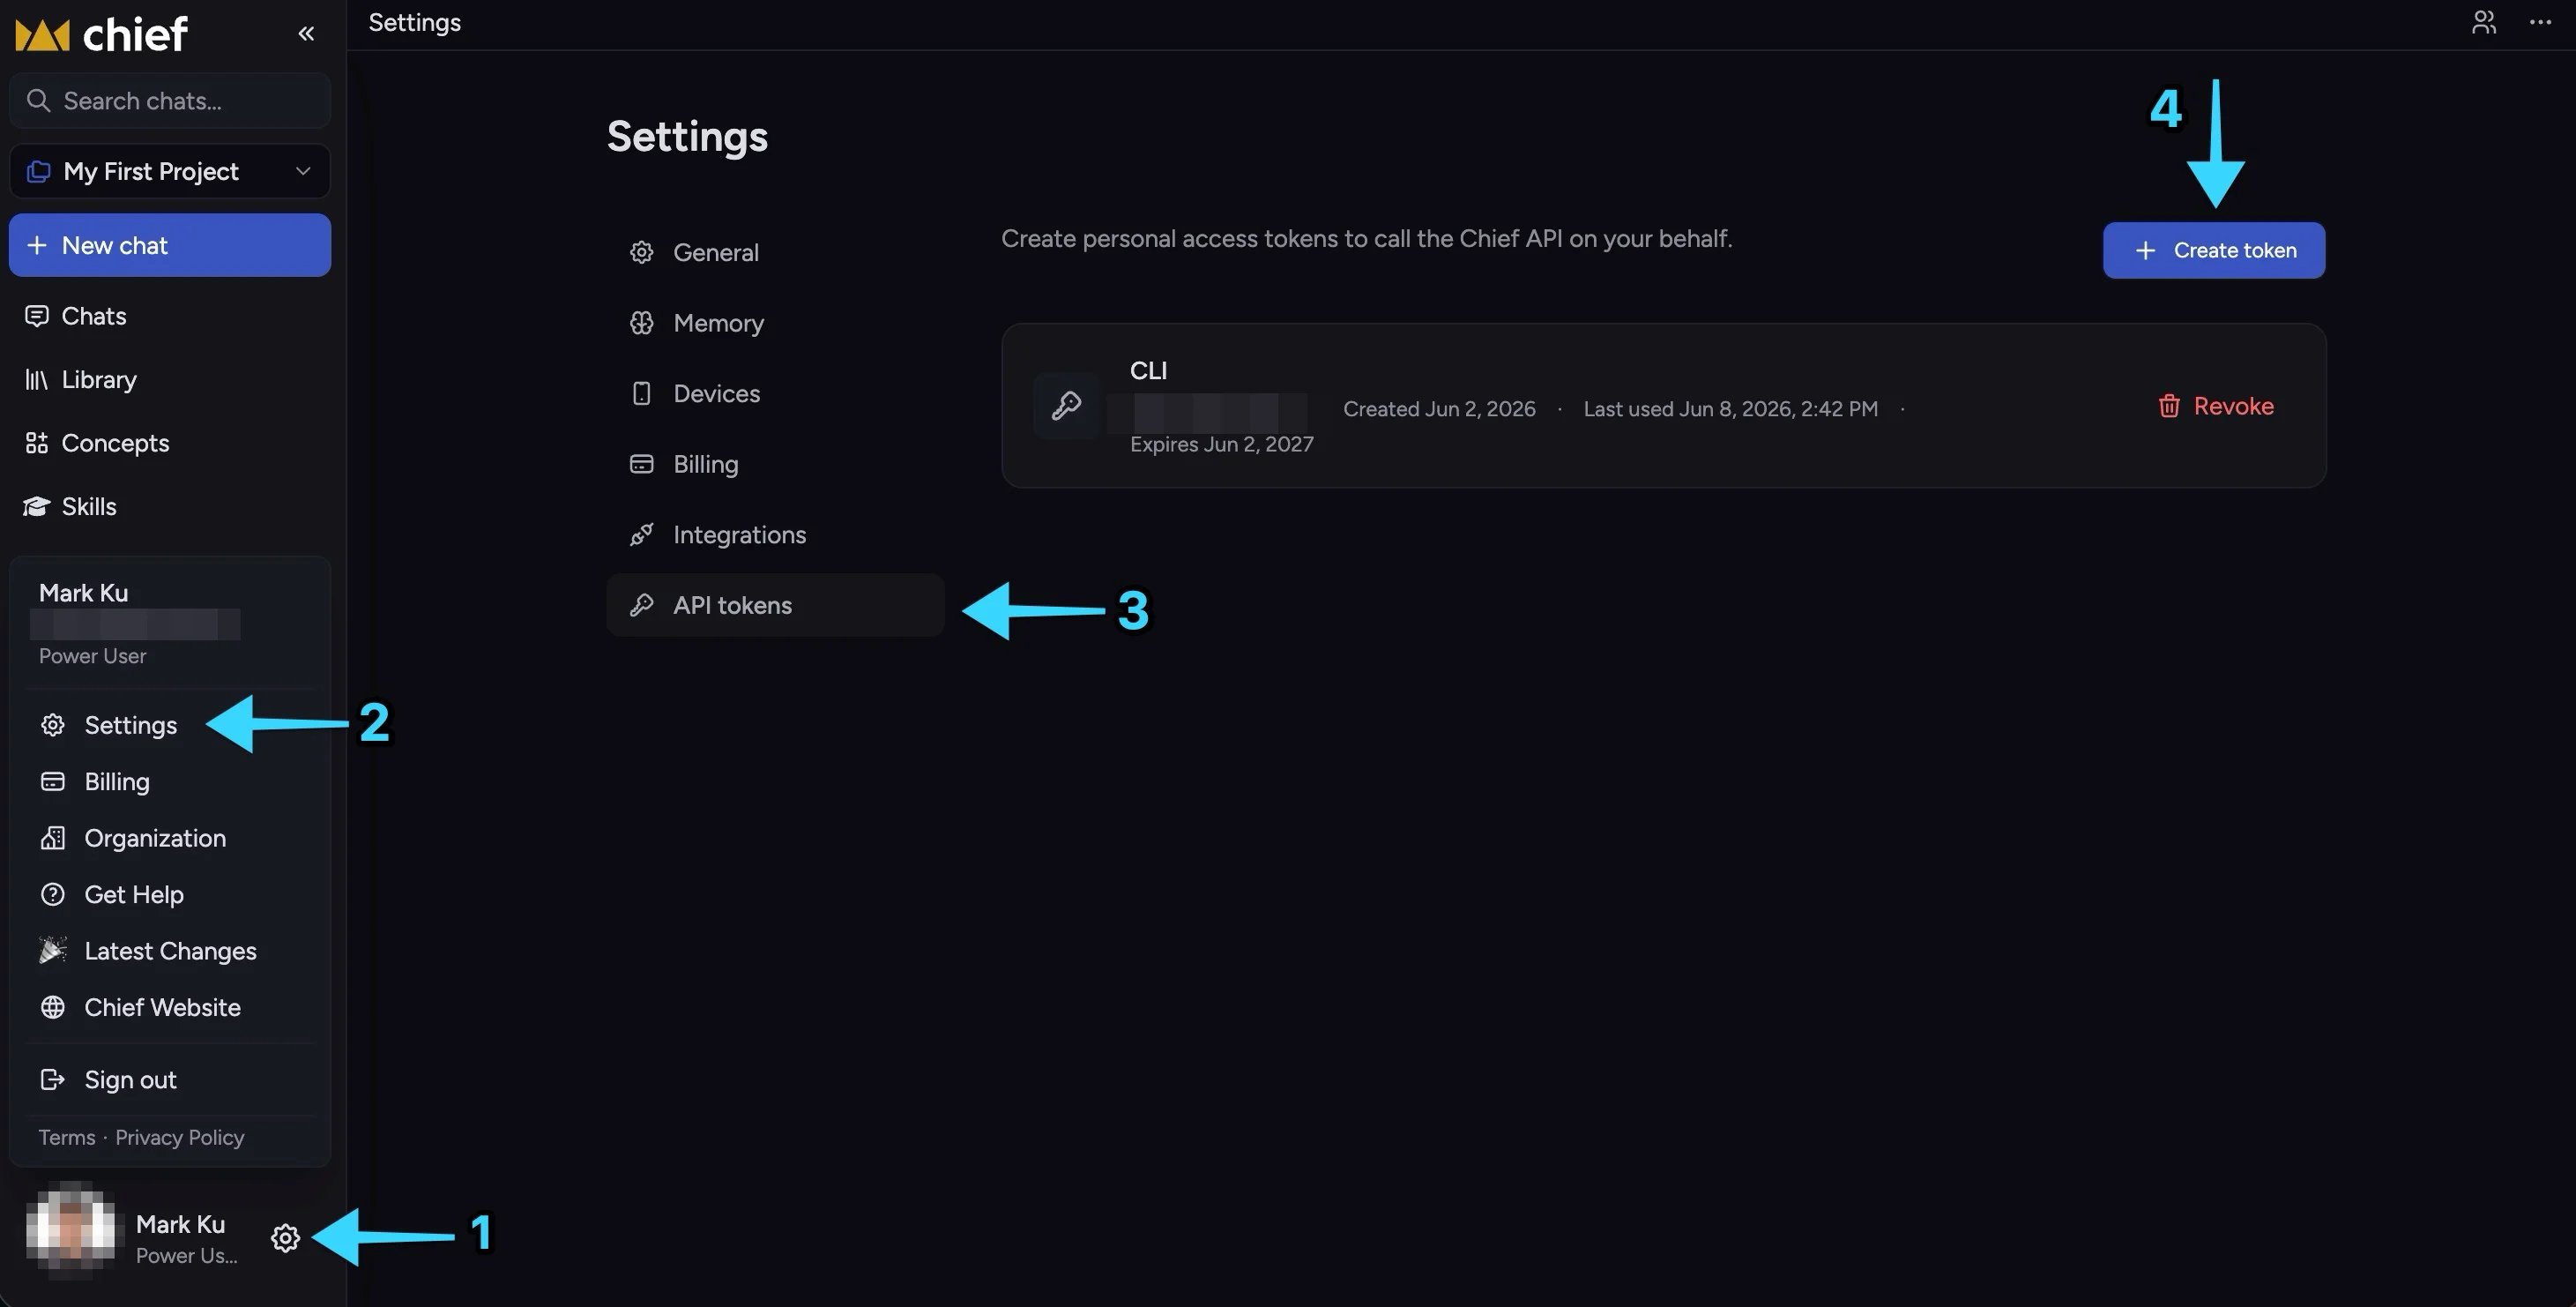This screenshot has height=1307, width=2576.
Task: Click the Skills graduation cap icon
Action: [x=37, y=506]
